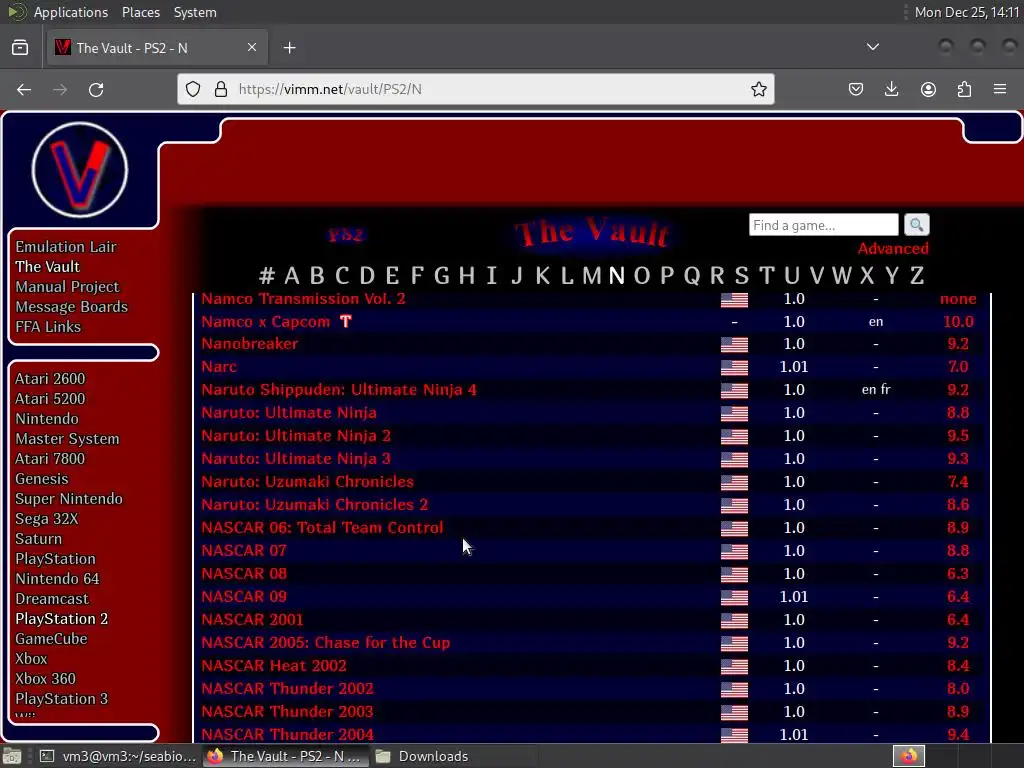Bookmark this page with the star icon

[758, 89]
